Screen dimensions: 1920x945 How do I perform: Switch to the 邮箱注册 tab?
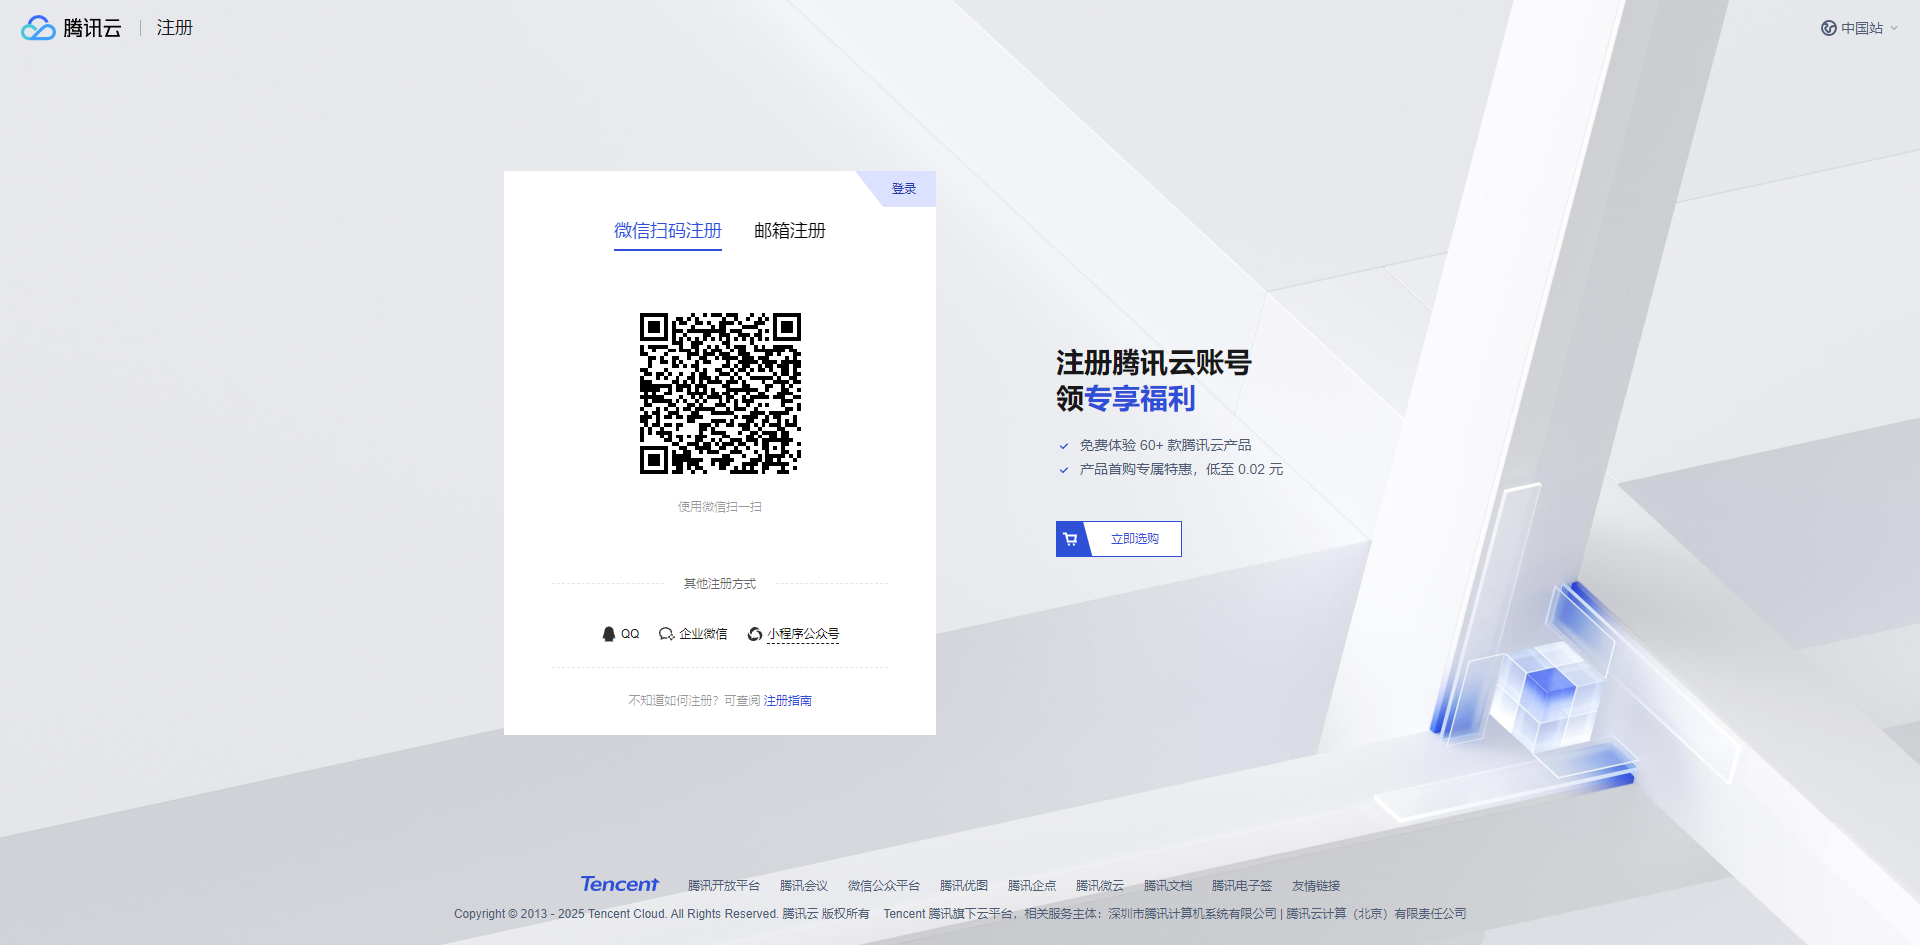coord(790,231)
